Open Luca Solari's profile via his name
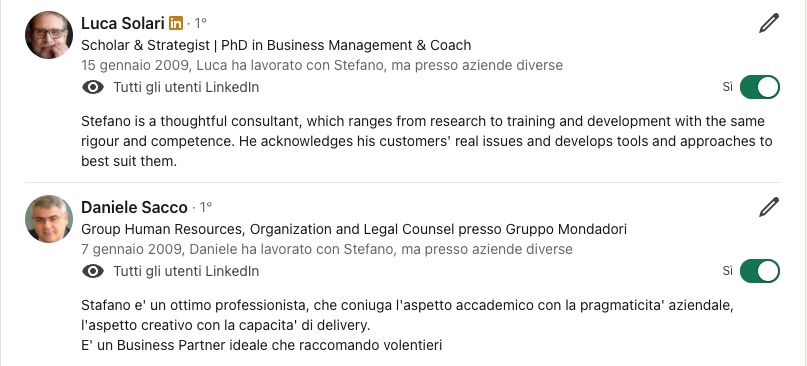Viewport: 807px width, 366px height. (x=122, y=23)
